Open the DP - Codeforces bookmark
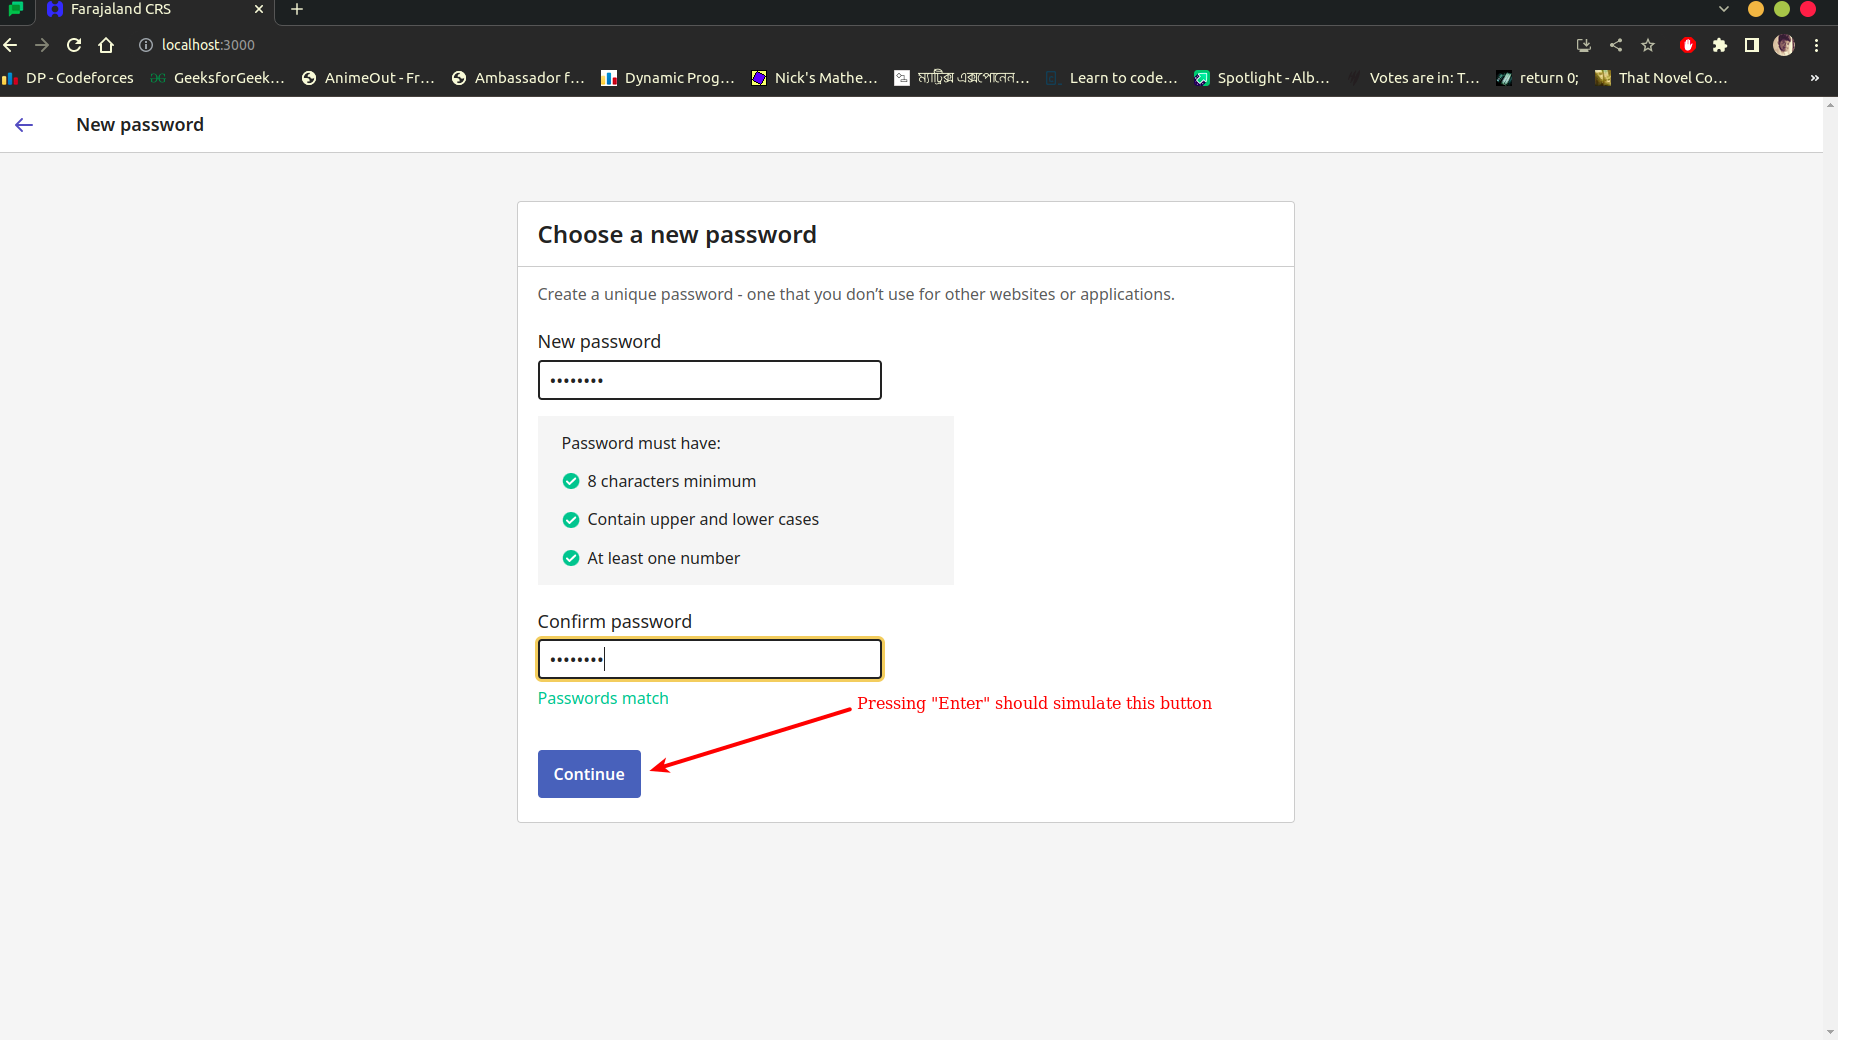 click(67, 78)
